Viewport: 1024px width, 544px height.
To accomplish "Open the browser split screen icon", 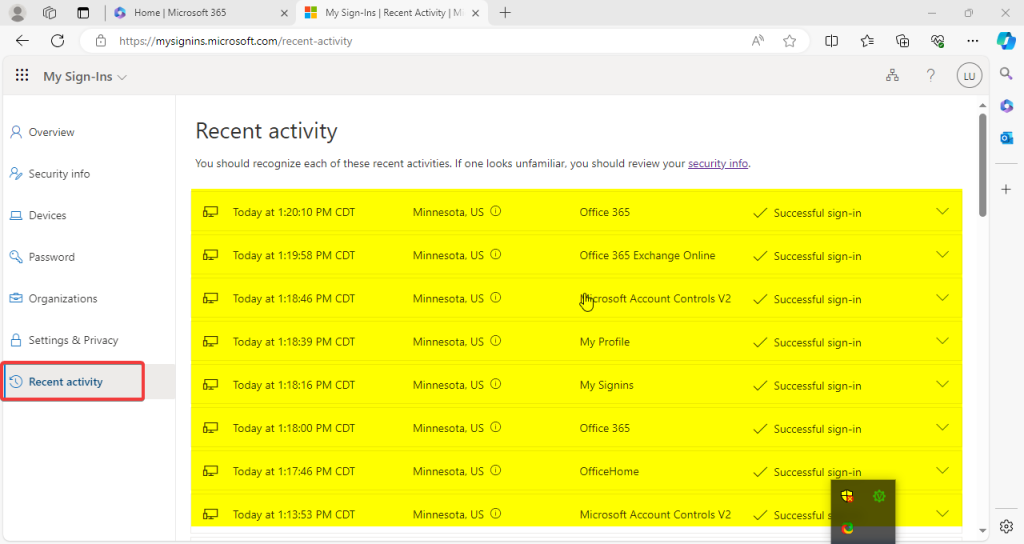I will click(831, 41).
